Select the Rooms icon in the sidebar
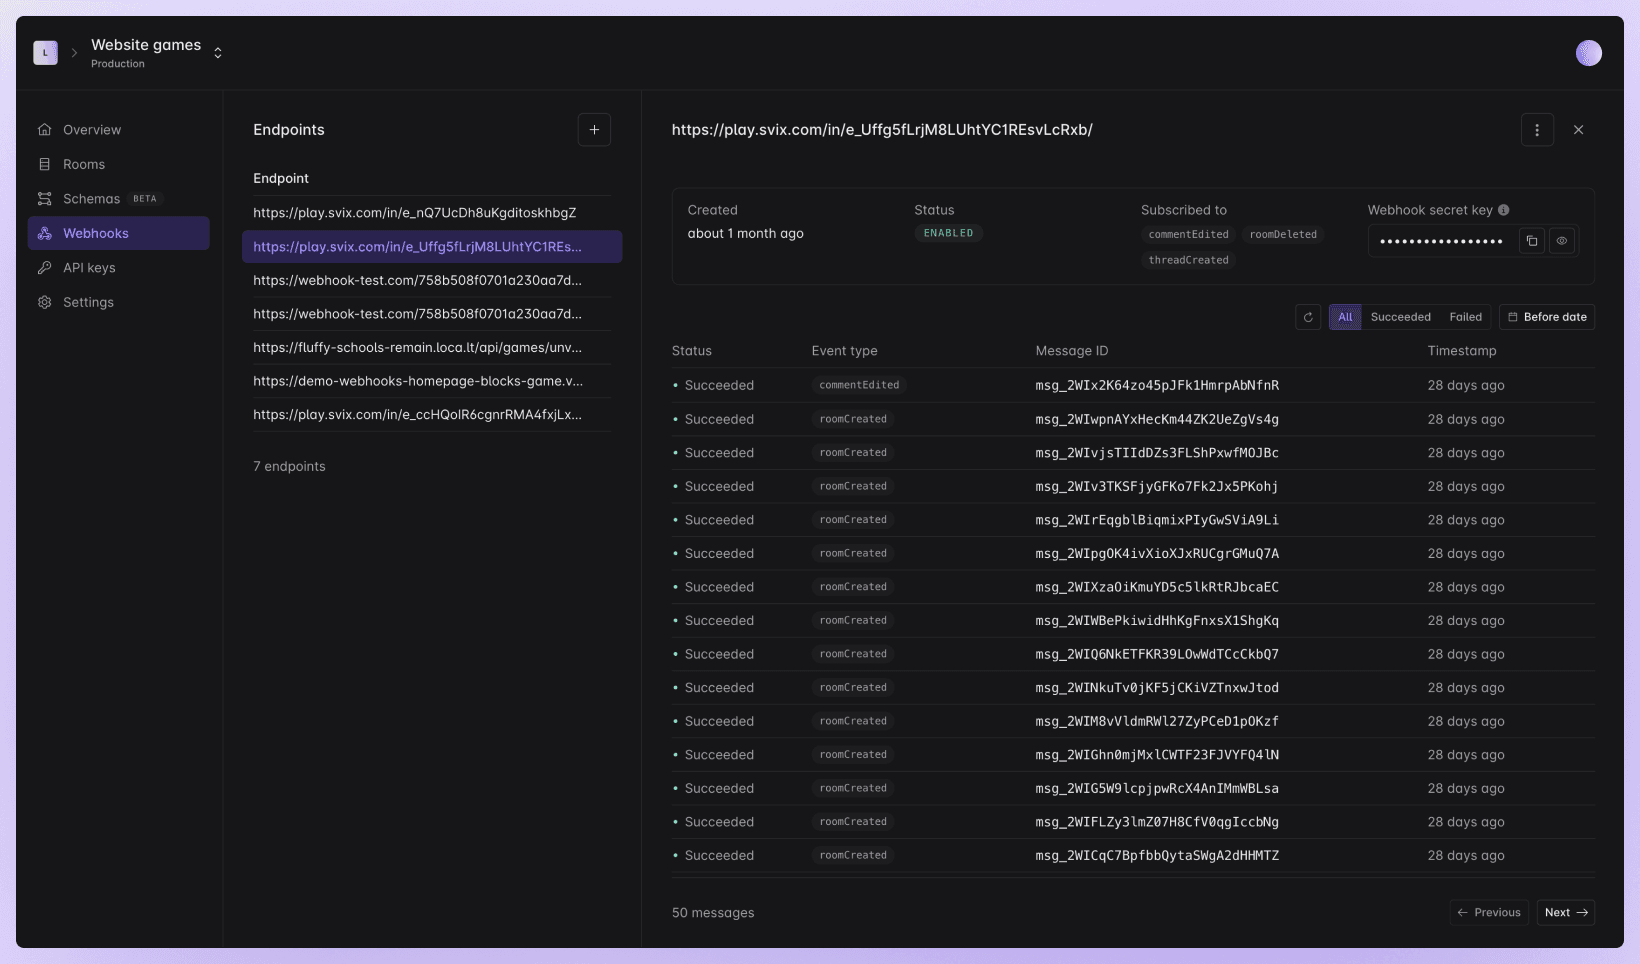The width and height of the screenshot is (1640, 964). [x=44, y=164]
